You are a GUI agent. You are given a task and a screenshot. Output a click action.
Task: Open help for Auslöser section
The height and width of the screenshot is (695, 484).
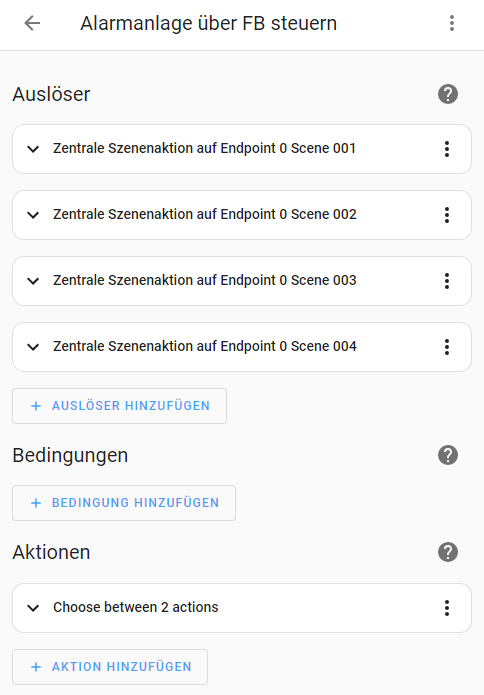coord(448,94)
